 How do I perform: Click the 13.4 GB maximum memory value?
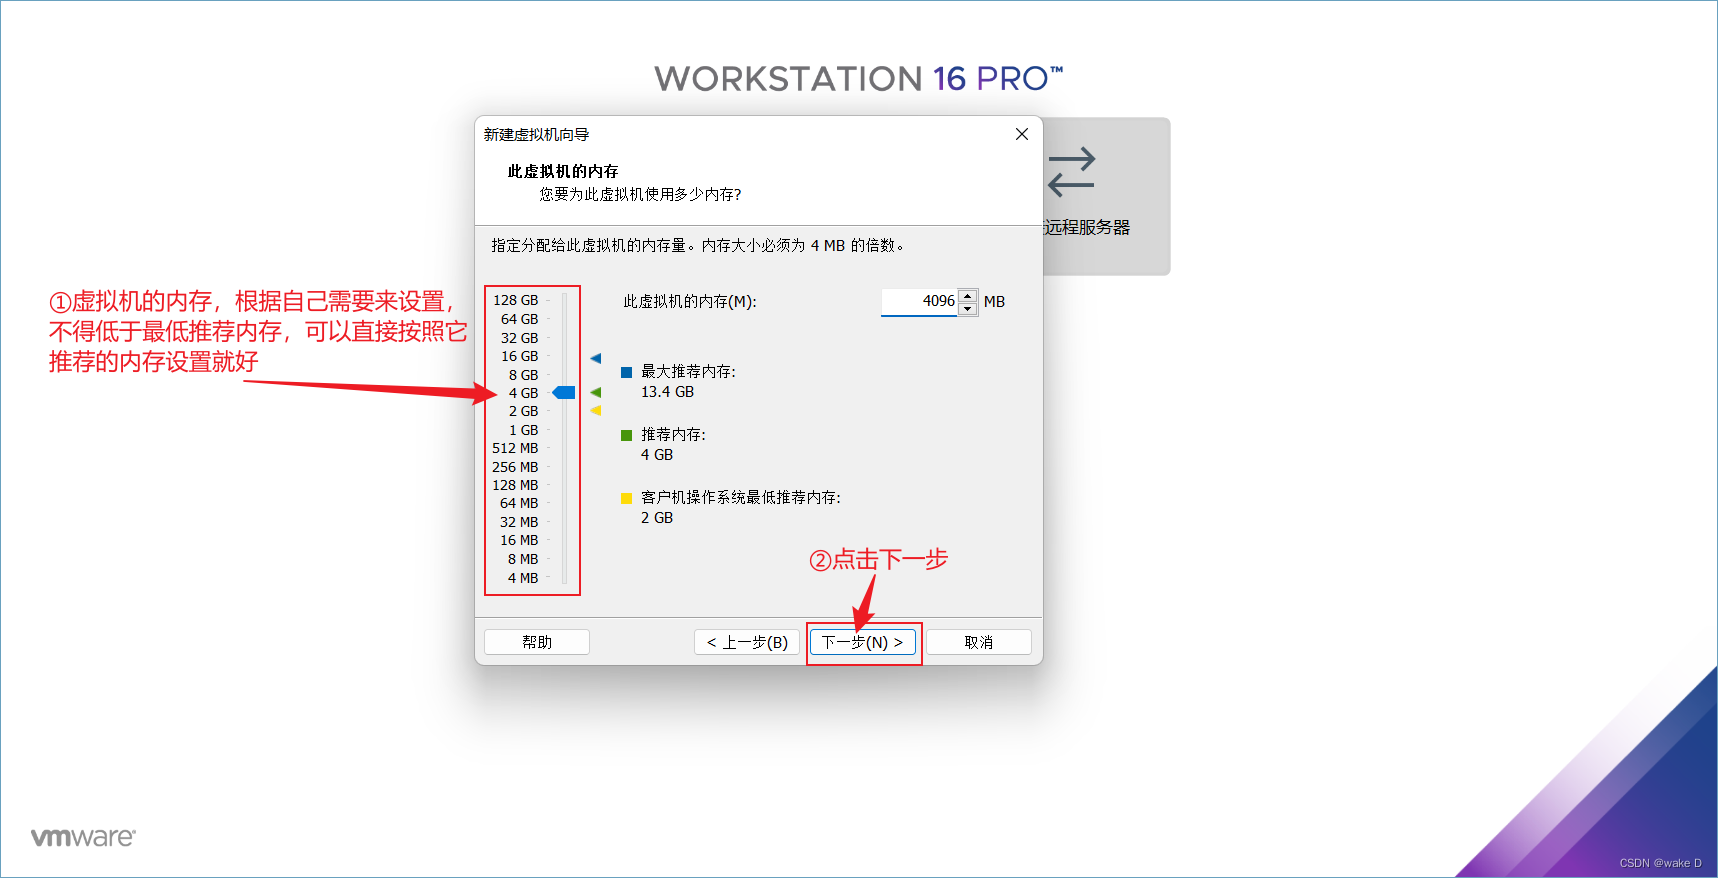pyautogui.click(x=668, y=392)
